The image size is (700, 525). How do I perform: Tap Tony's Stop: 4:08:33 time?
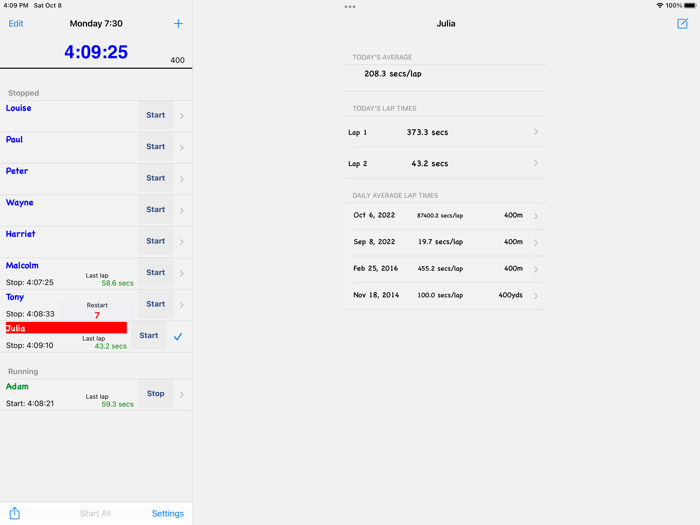click(x=30, y=314)
